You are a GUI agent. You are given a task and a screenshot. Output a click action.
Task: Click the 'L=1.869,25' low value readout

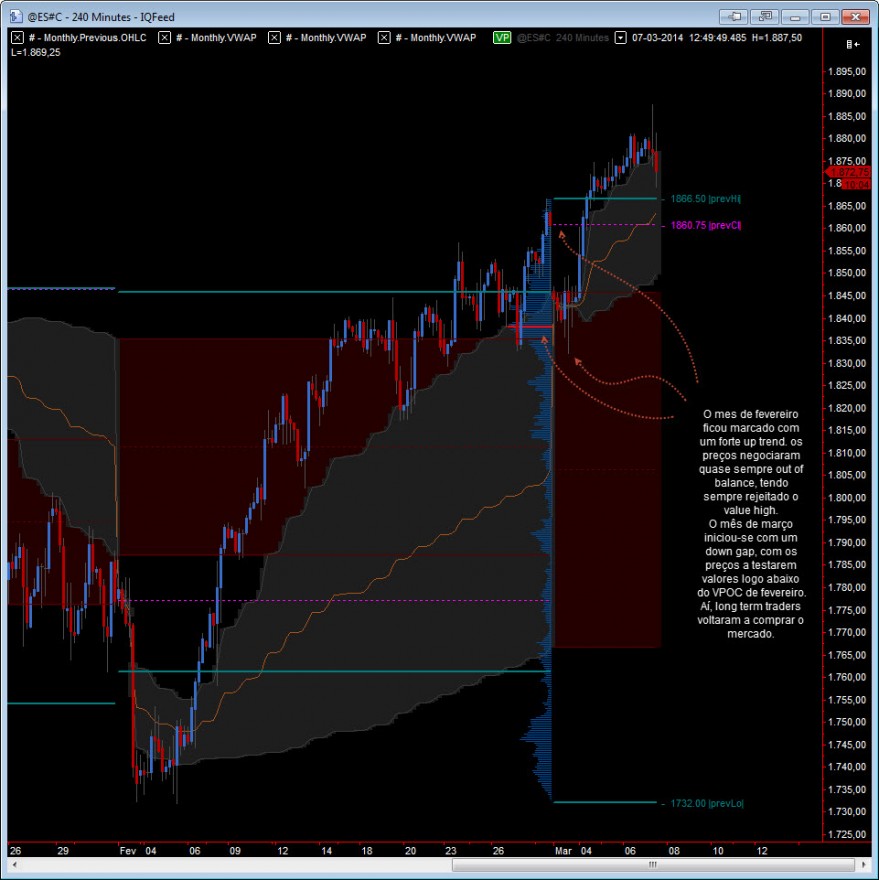tap(35, 52)
